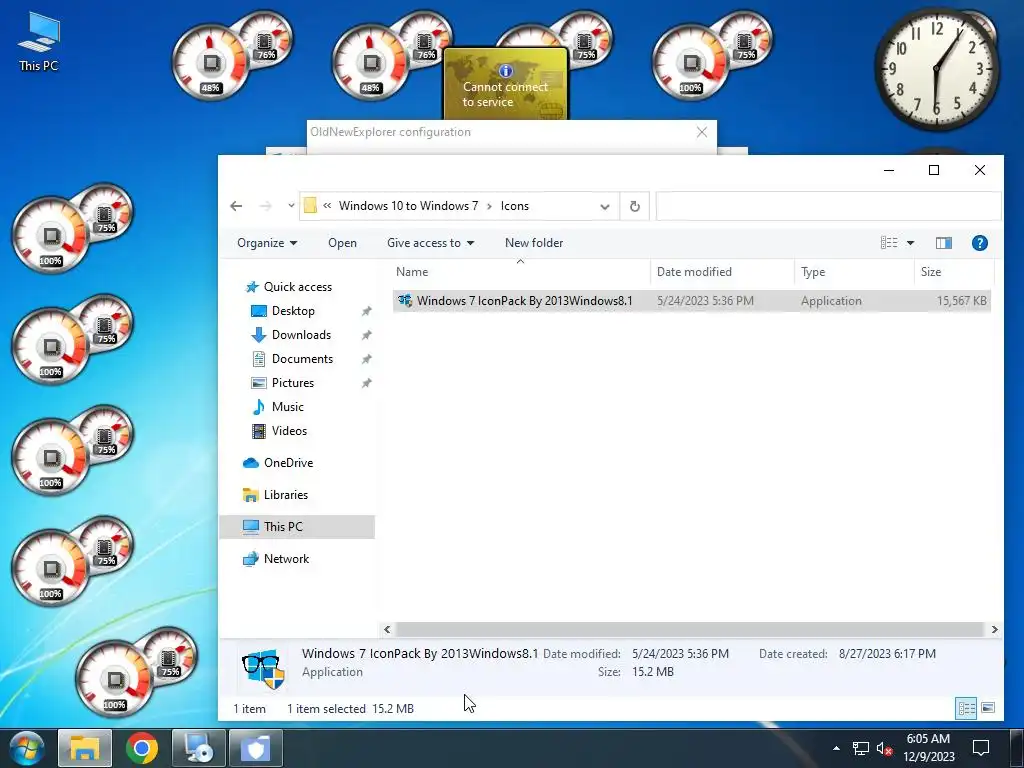Image resolution: width=1024 pixels, height=768 pixels.
Task: Click the pin next to Pictures
Action: point(366,383)
